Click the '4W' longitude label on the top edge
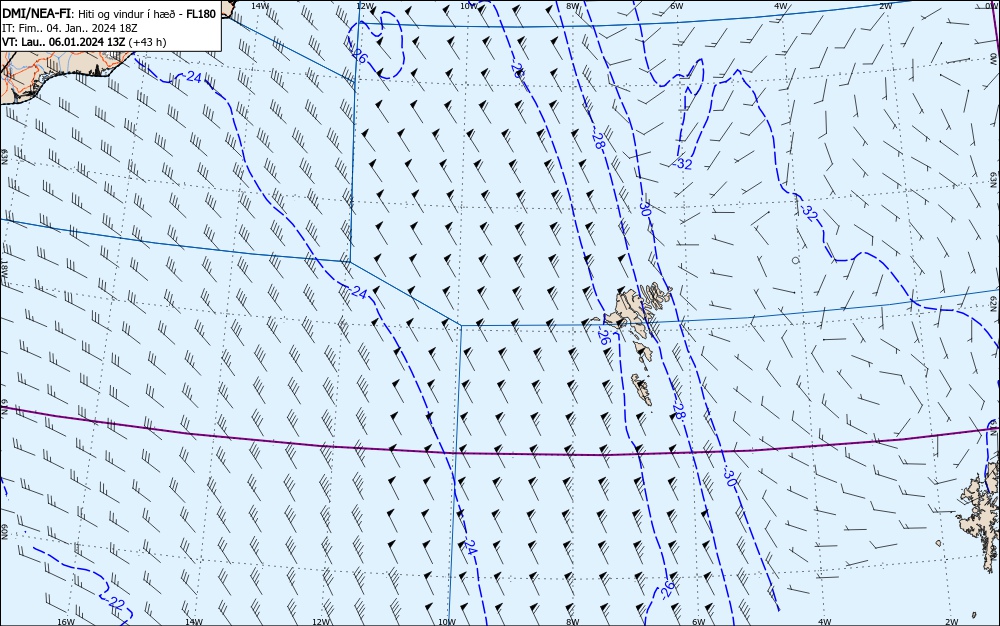 click(x=781, y=6)
